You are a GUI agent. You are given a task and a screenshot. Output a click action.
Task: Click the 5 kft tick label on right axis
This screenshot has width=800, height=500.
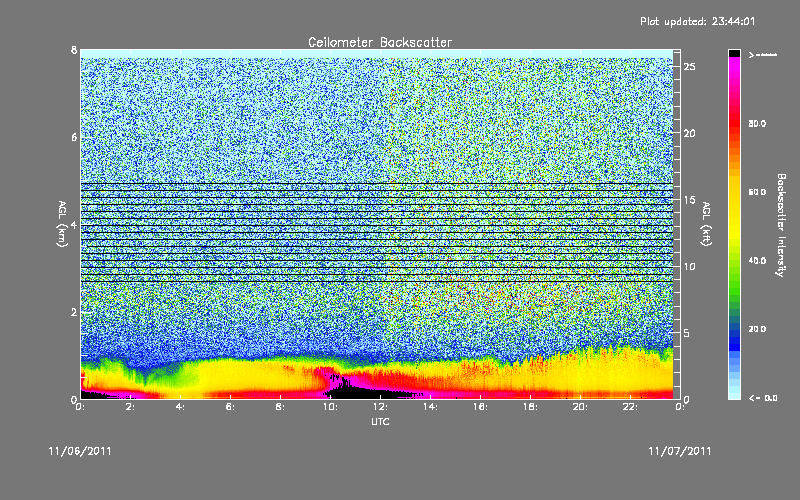pos(687,333)
